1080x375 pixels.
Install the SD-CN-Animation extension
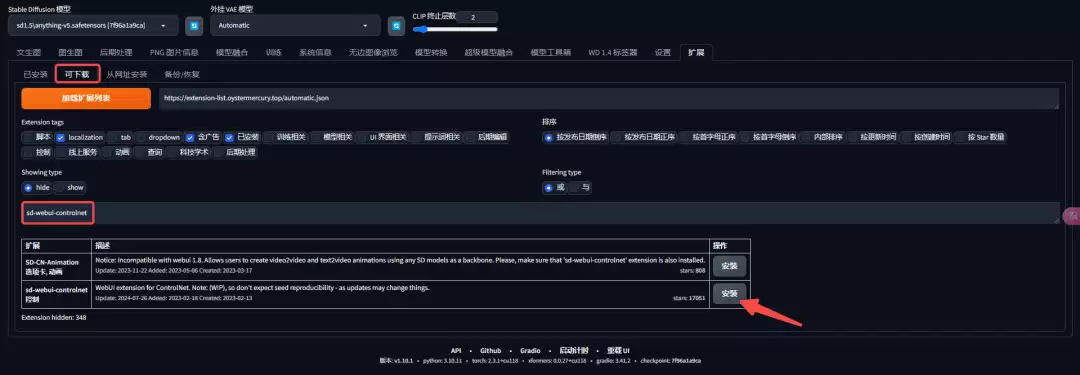click(729, 265)
